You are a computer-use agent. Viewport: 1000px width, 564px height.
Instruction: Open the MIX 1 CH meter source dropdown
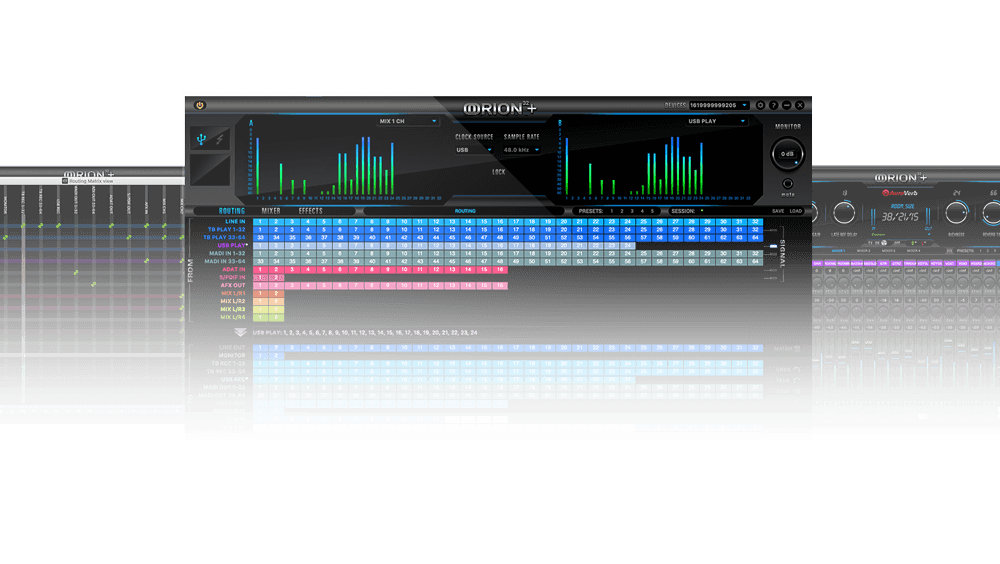pyautogui.click(x=408, y=121)
